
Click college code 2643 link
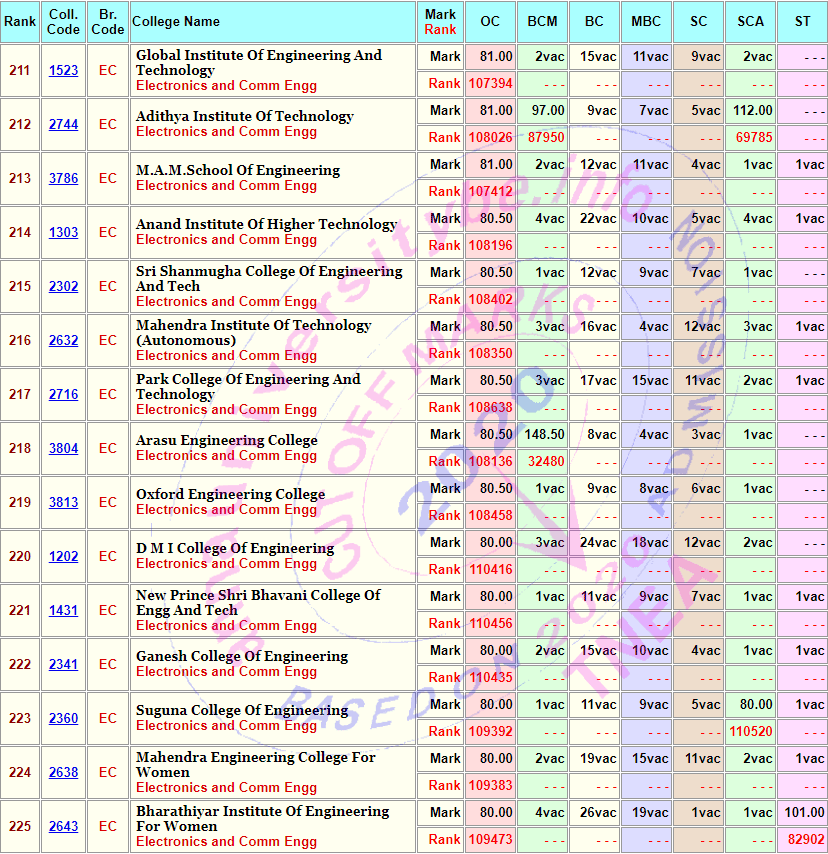tap(63, 827)
